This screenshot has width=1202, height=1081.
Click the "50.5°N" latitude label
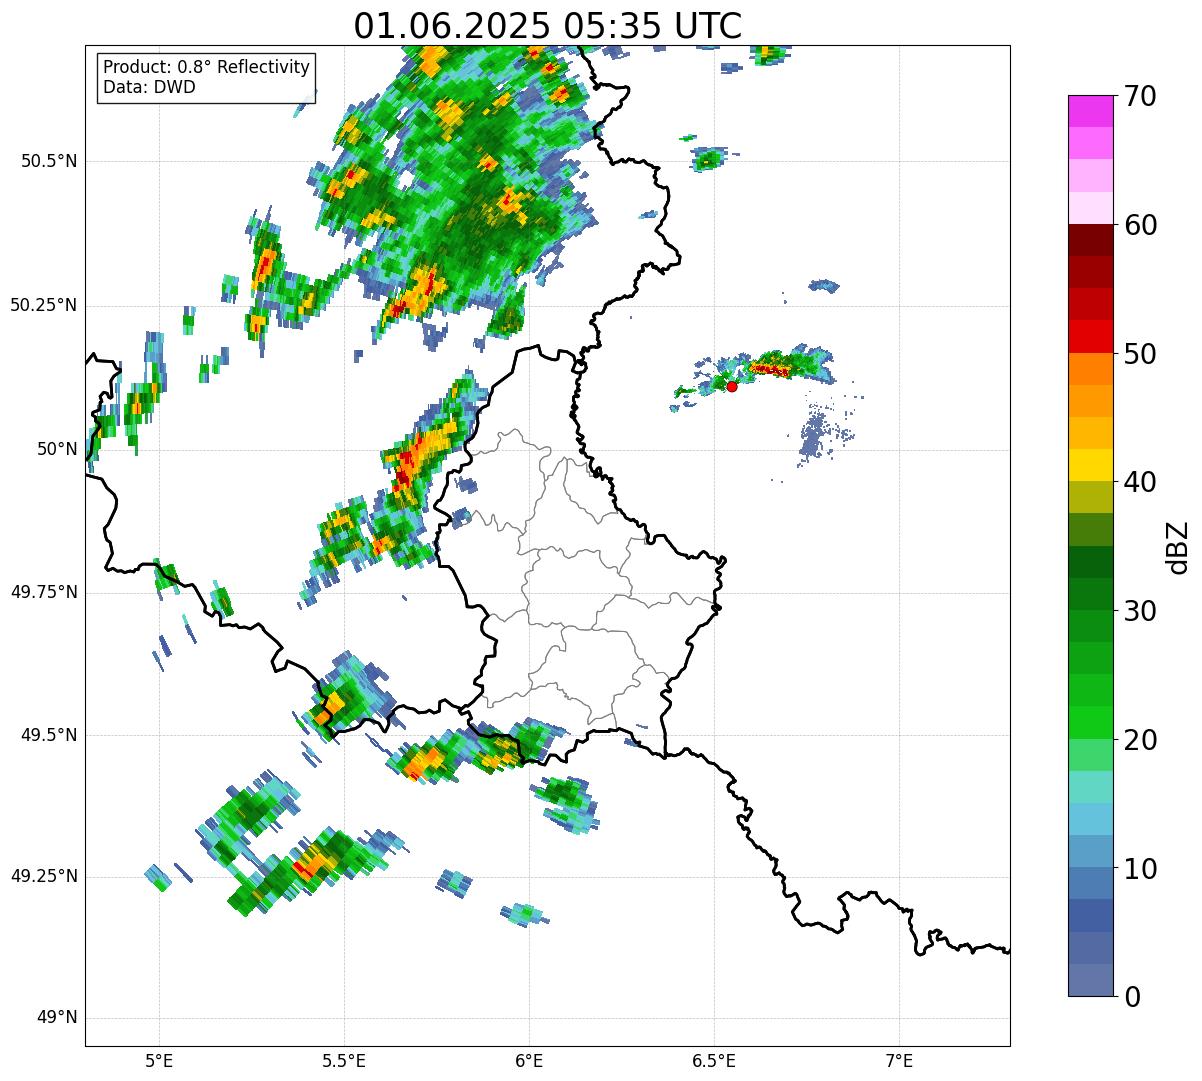pyautogui.click(x=48, y=161)
